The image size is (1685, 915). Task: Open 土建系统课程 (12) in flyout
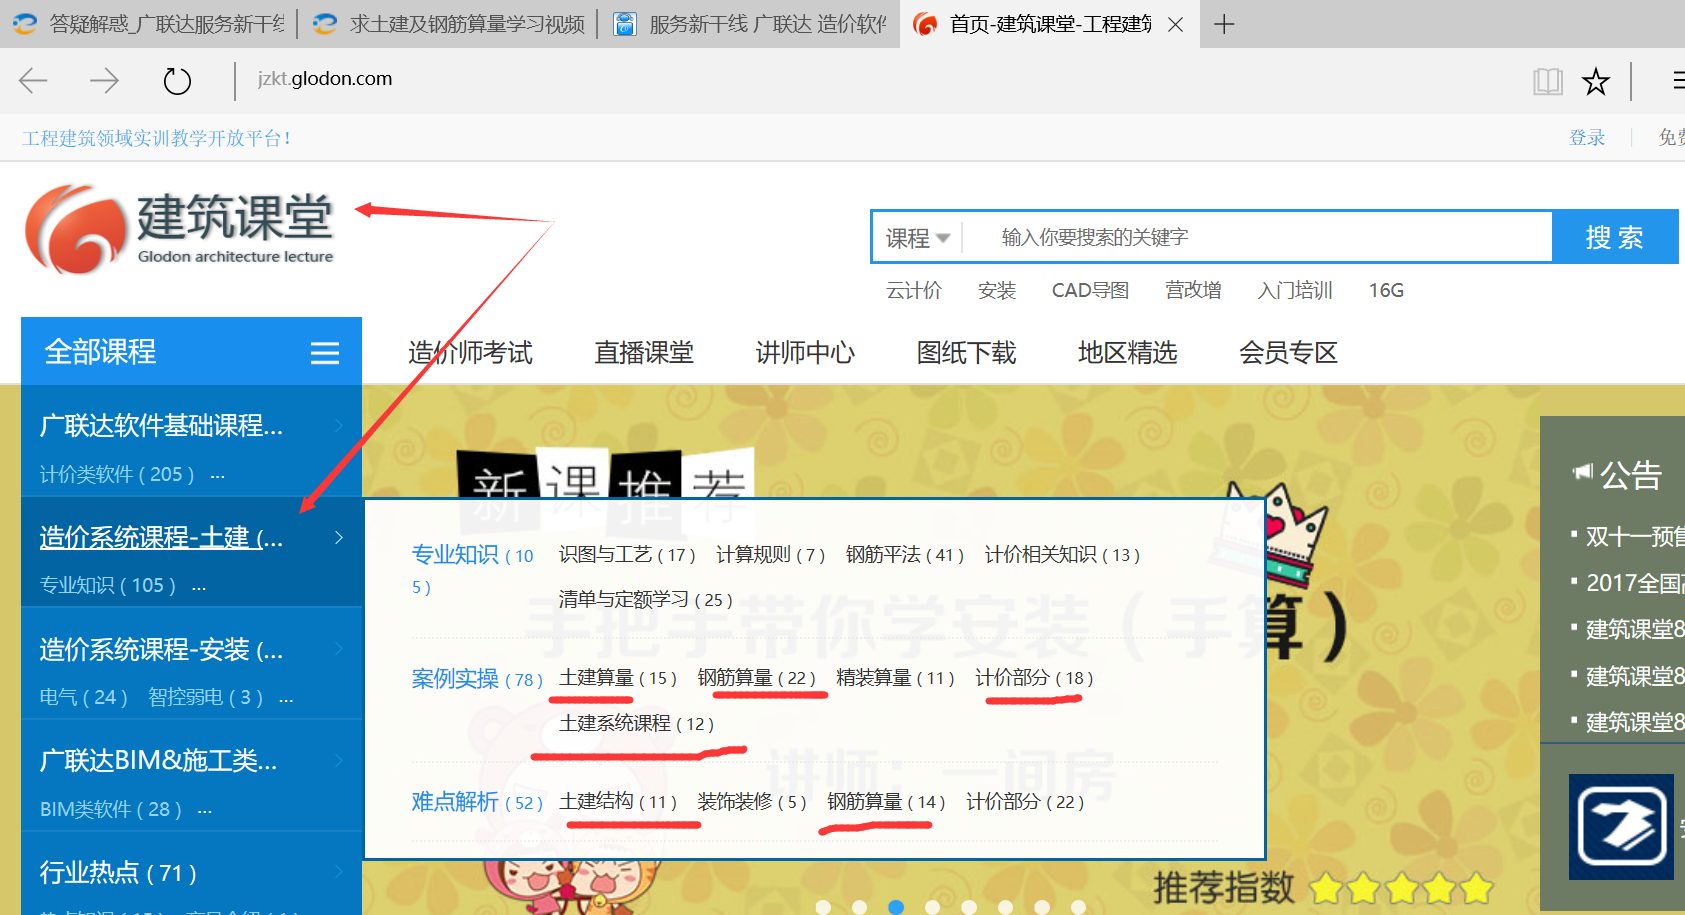tap(636, 724)
